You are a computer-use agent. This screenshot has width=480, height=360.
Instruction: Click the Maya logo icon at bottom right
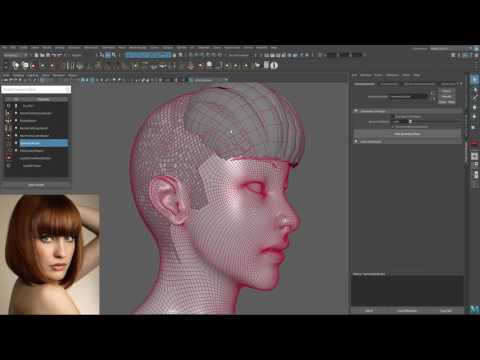tap(474, 309)
